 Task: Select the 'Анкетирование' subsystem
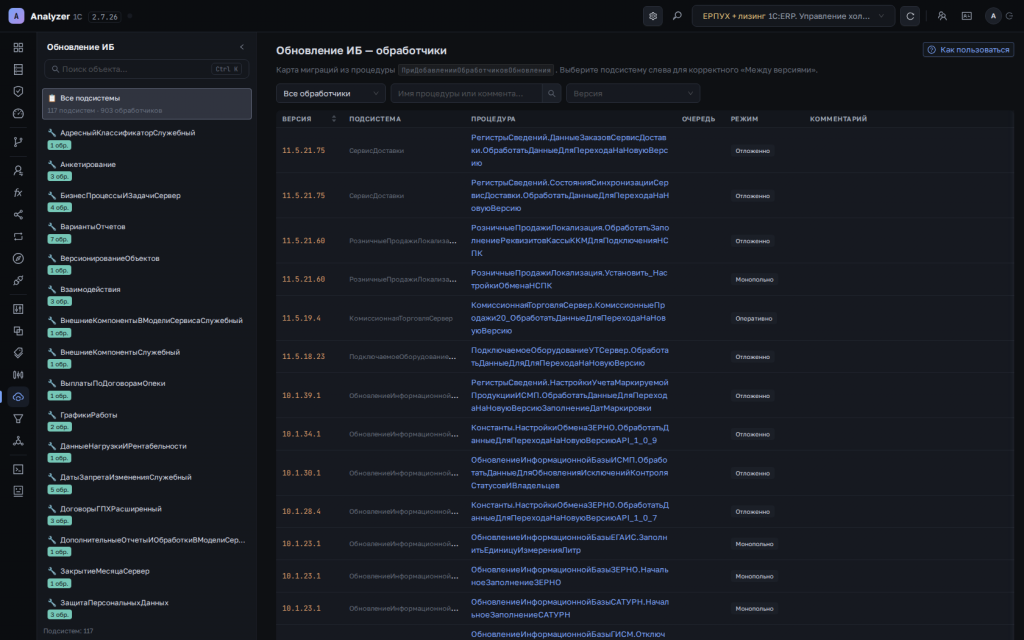click(147, 170)
